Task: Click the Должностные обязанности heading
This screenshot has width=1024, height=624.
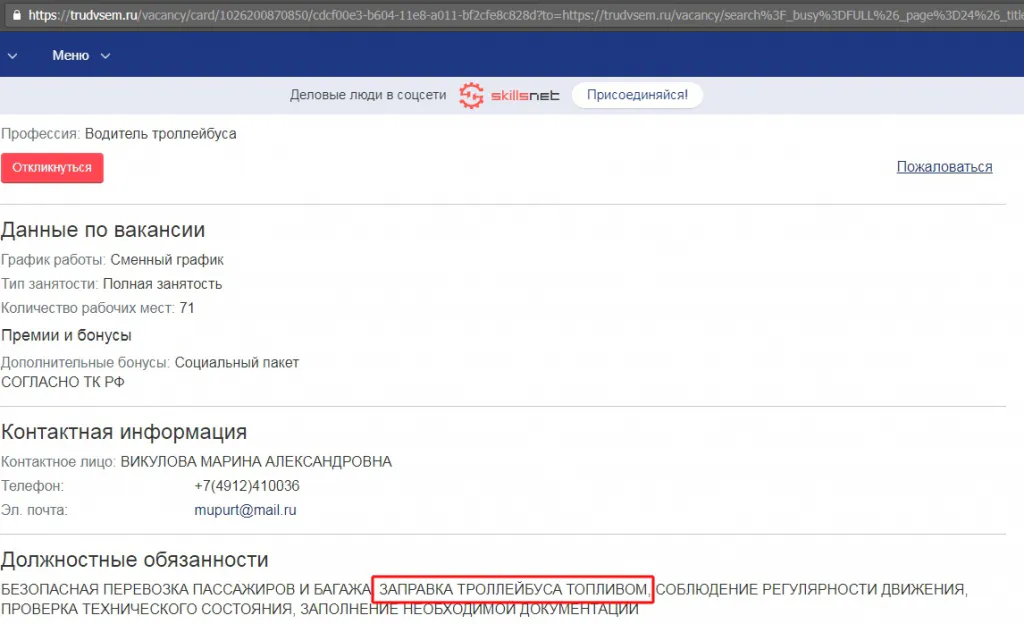Action: click(x=135, y=559)
